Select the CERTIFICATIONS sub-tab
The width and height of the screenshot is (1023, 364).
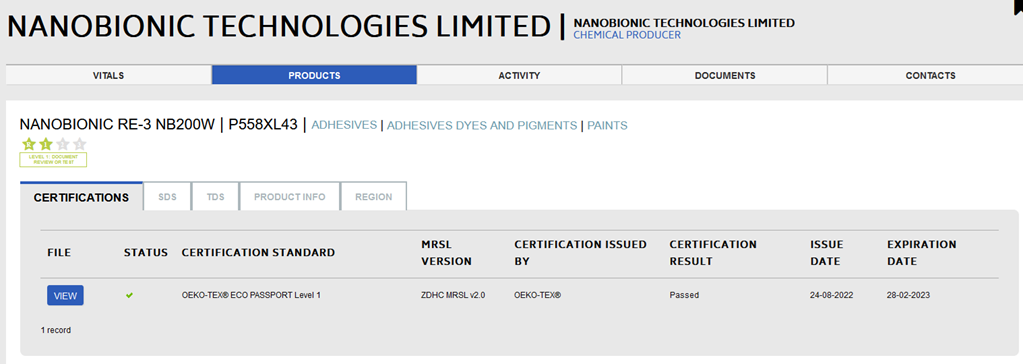tap(82, 197)
